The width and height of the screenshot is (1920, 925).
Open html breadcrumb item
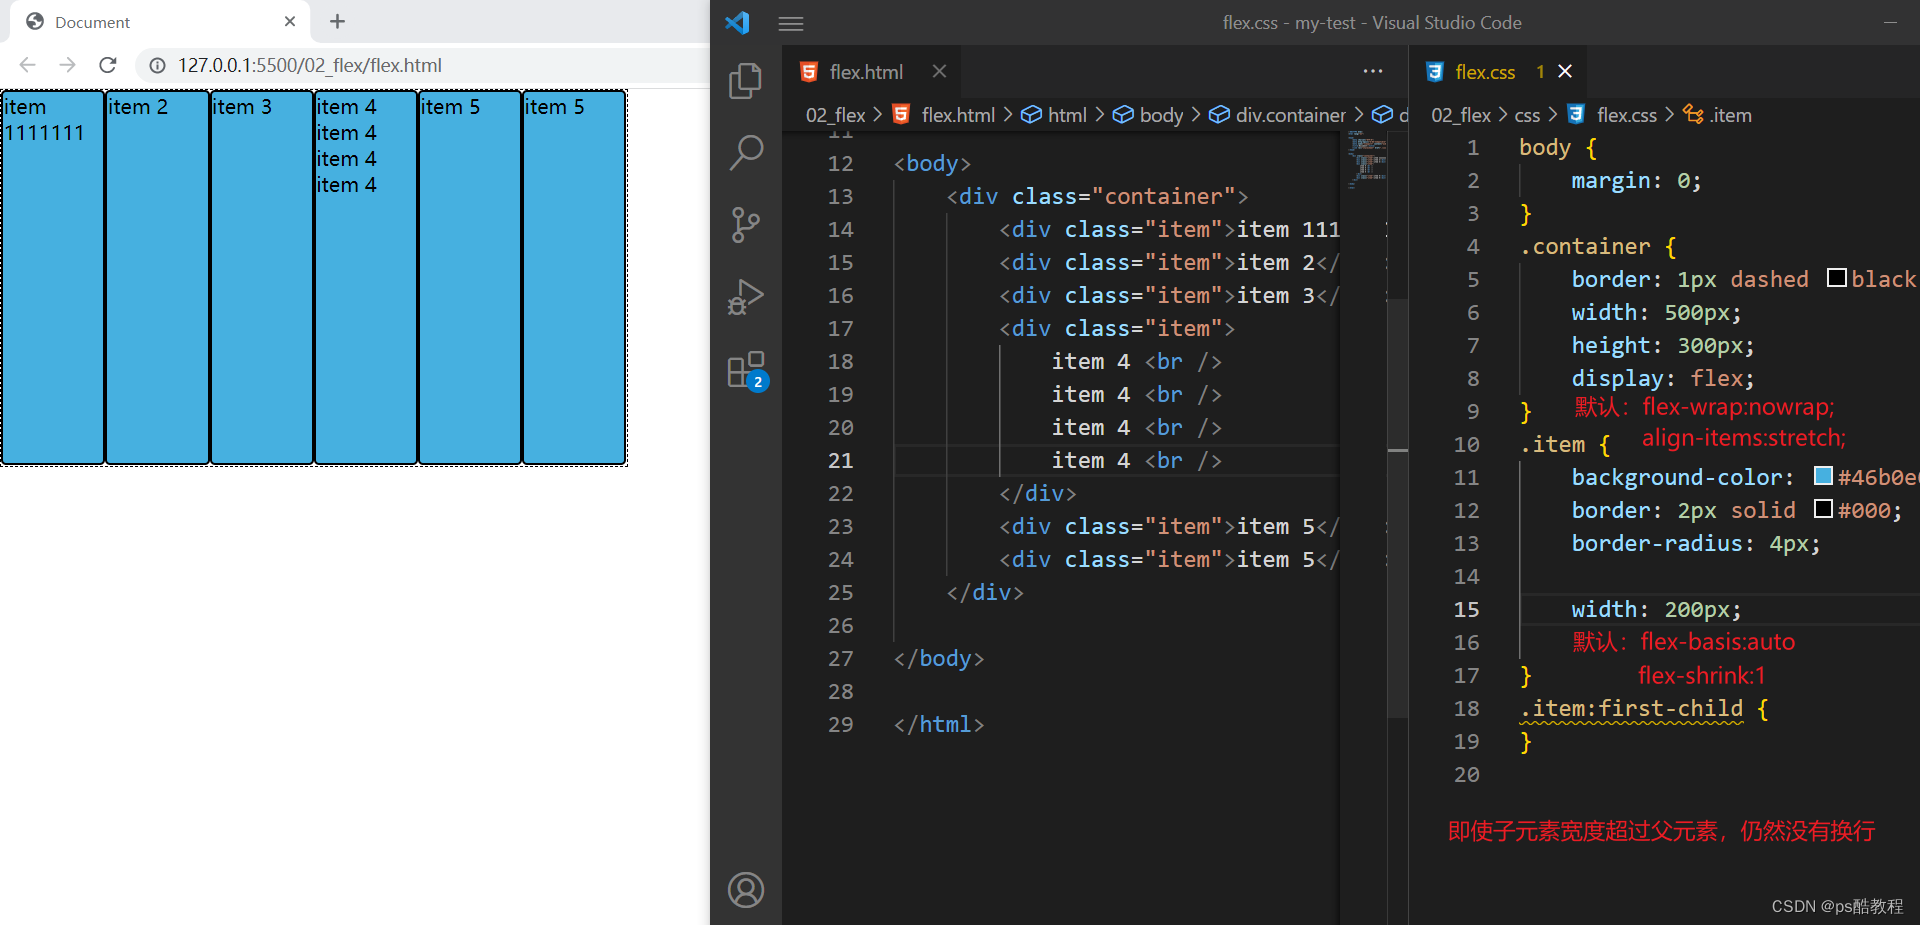(x=1053, y=115)
